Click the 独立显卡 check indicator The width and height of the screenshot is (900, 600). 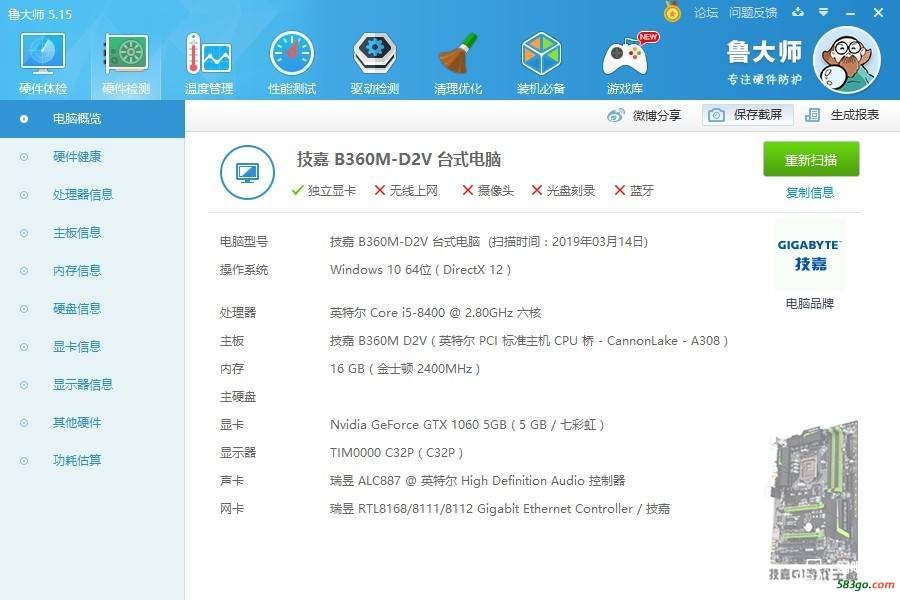click(x=323, y=190)
